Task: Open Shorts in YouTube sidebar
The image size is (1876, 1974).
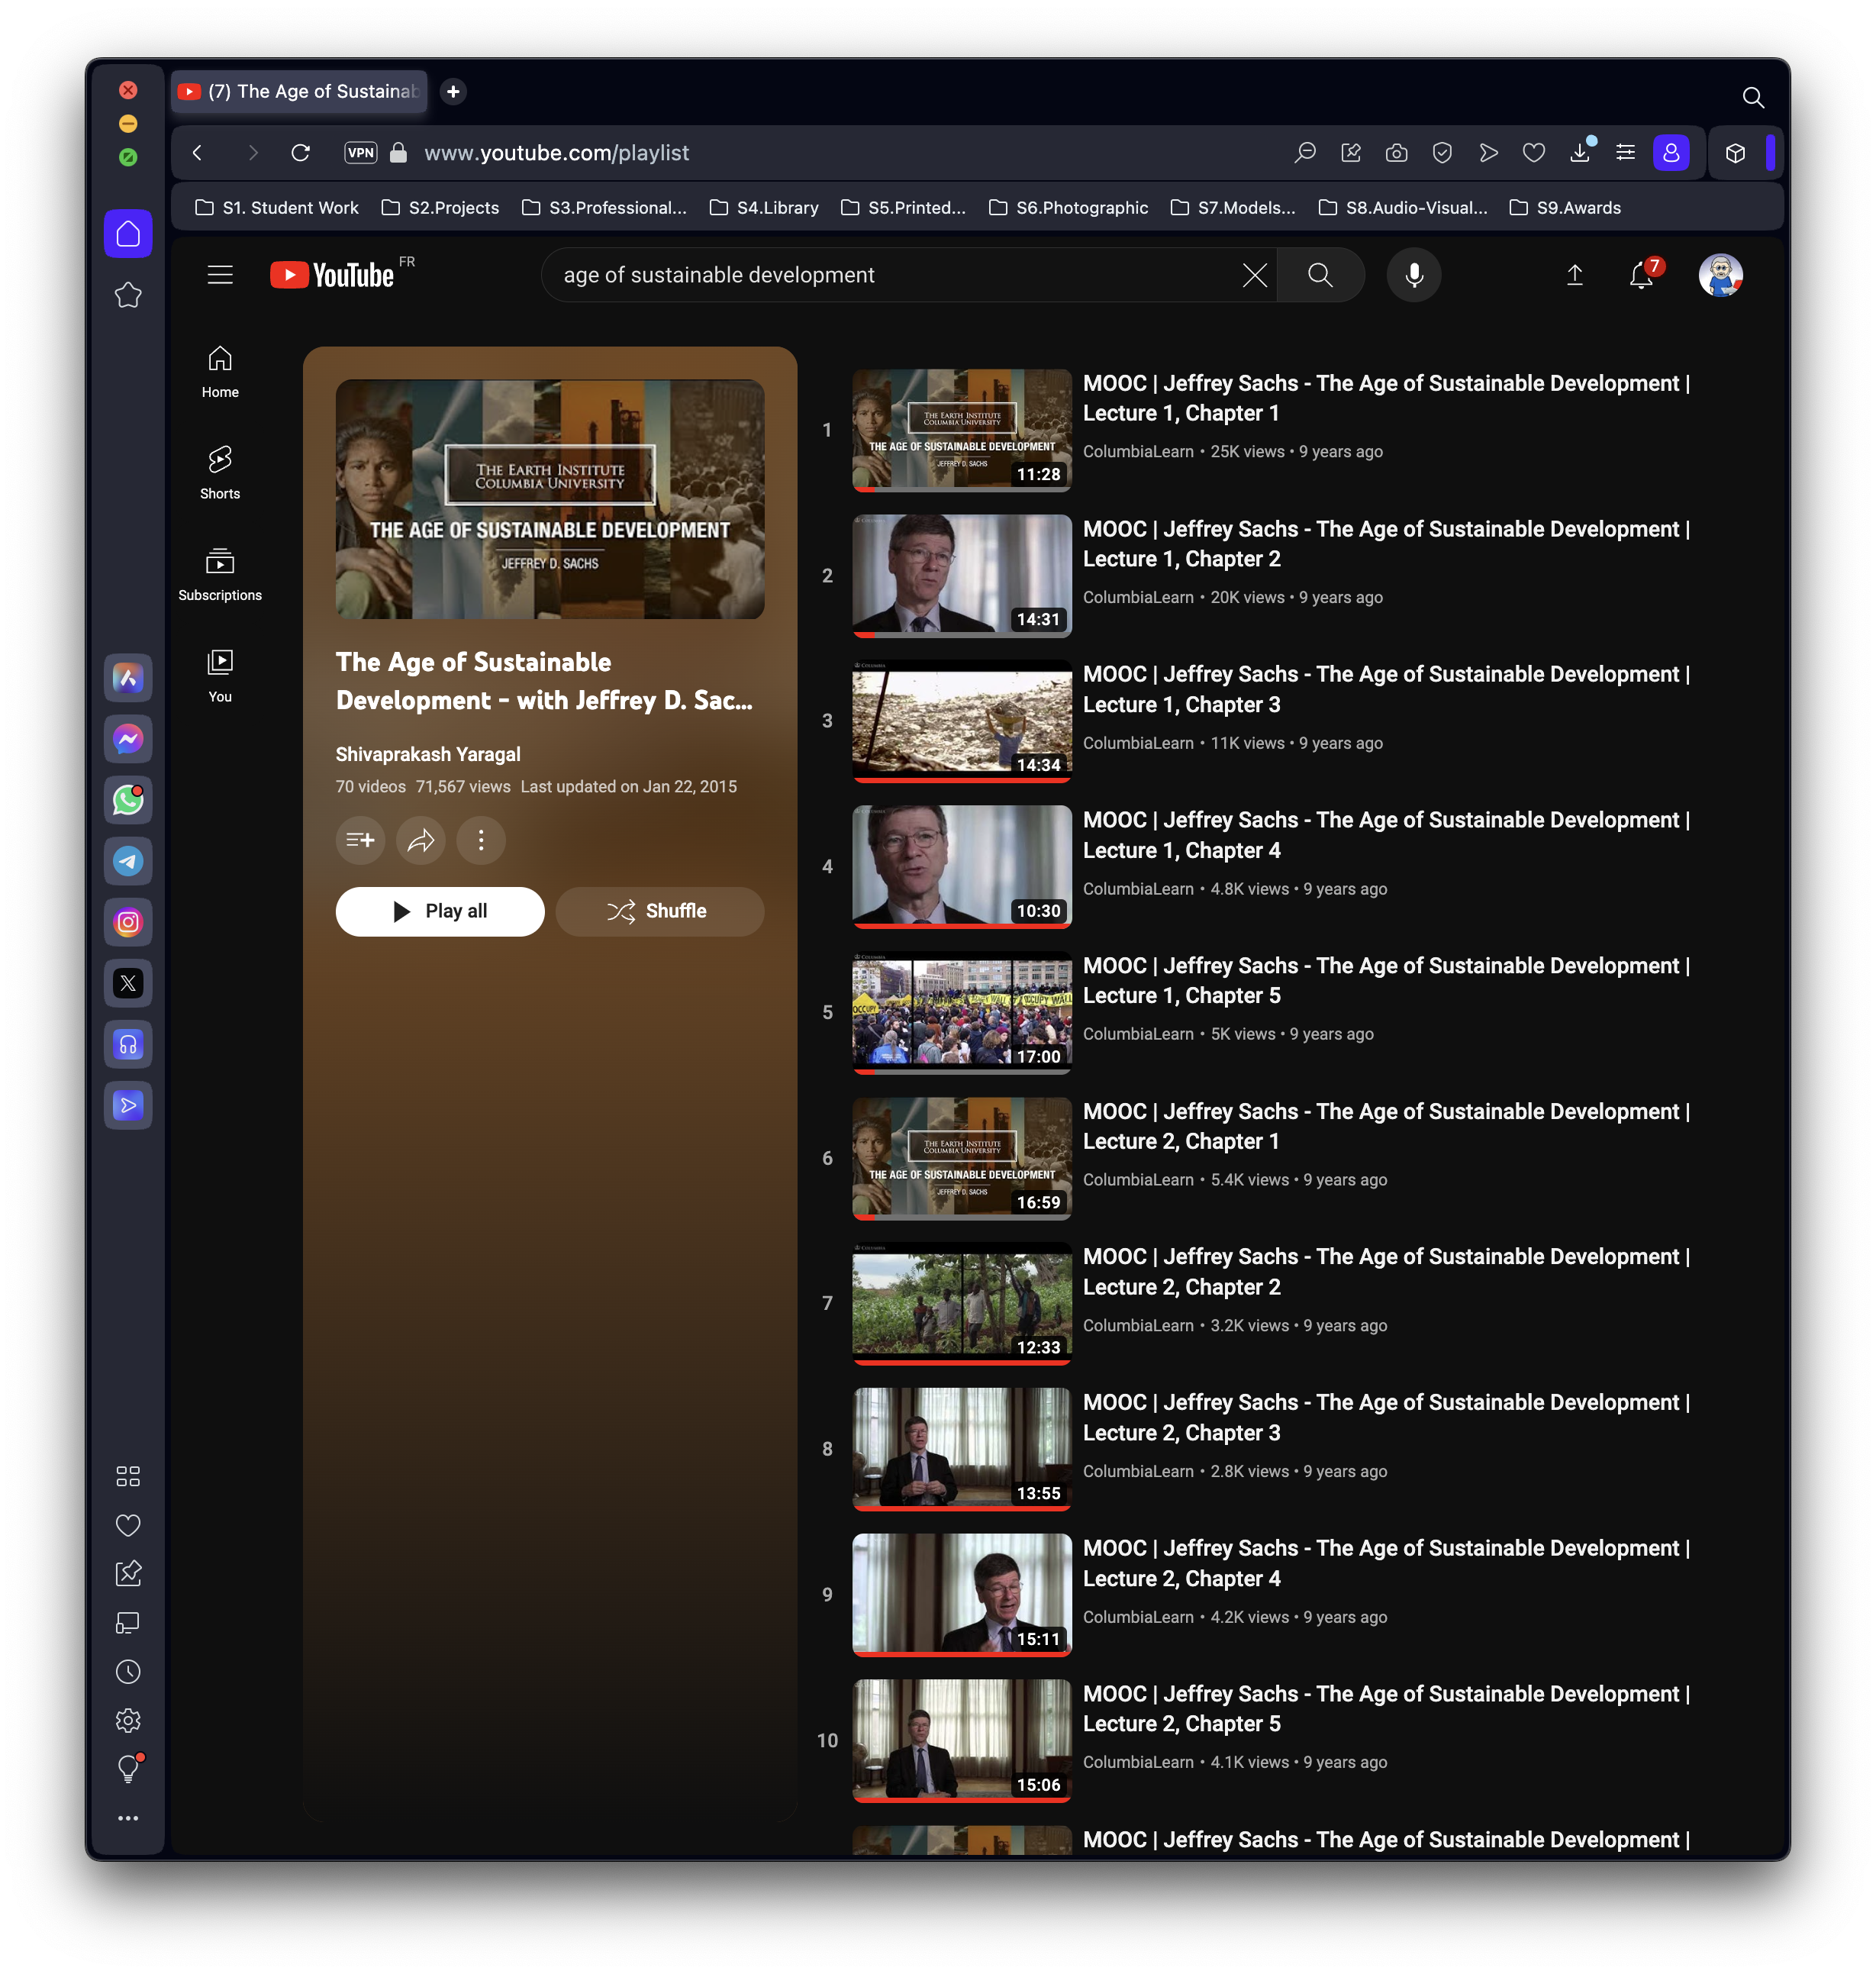Action: tap(220, 473)
